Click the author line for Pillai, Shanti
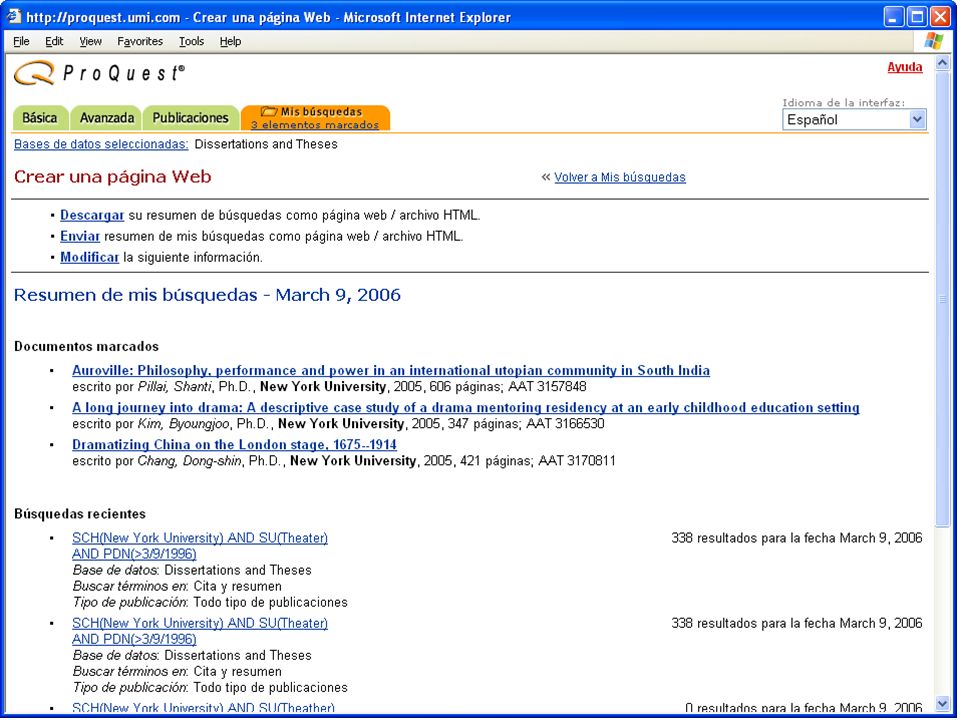This screenshot has width=960, height=720. 329,387
